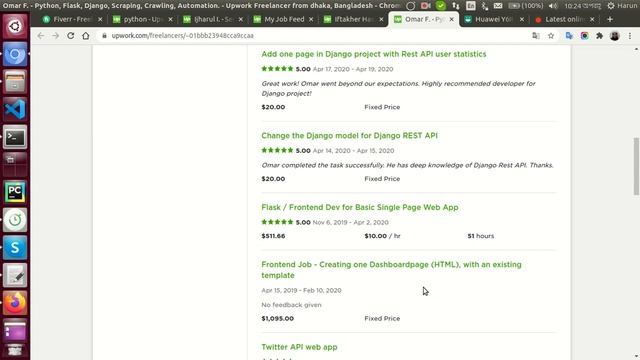Screen dimensions: 640x360
Task: Launch Firefox from the dock
Action: (x=15, y=303)
